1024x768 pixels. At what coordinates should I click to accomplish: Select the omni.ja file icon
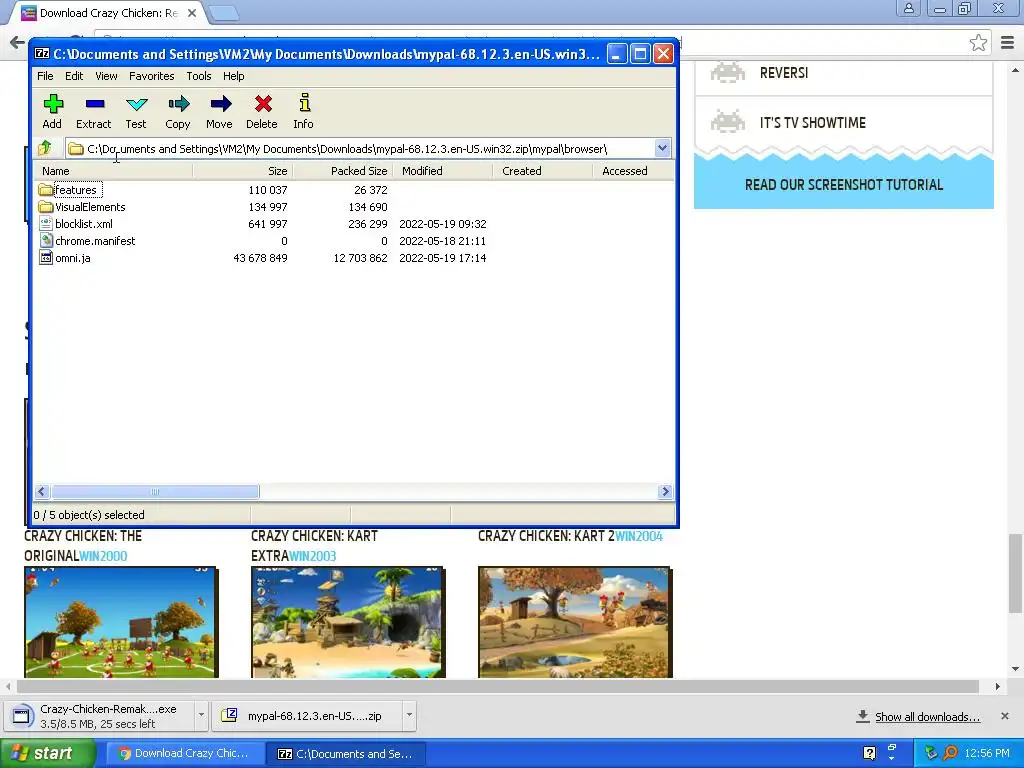[x=46, y=258]
